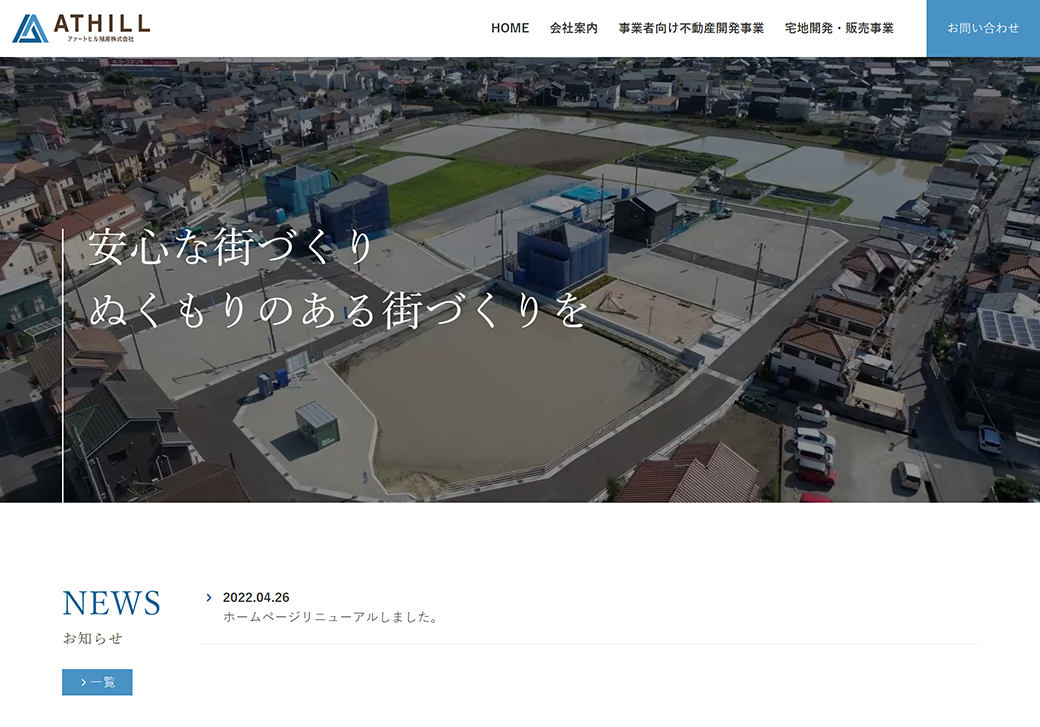Screen dimensions: 1040x727
Task: Click the 2022.04.26 date link
Action: click(x=255, y=595)
